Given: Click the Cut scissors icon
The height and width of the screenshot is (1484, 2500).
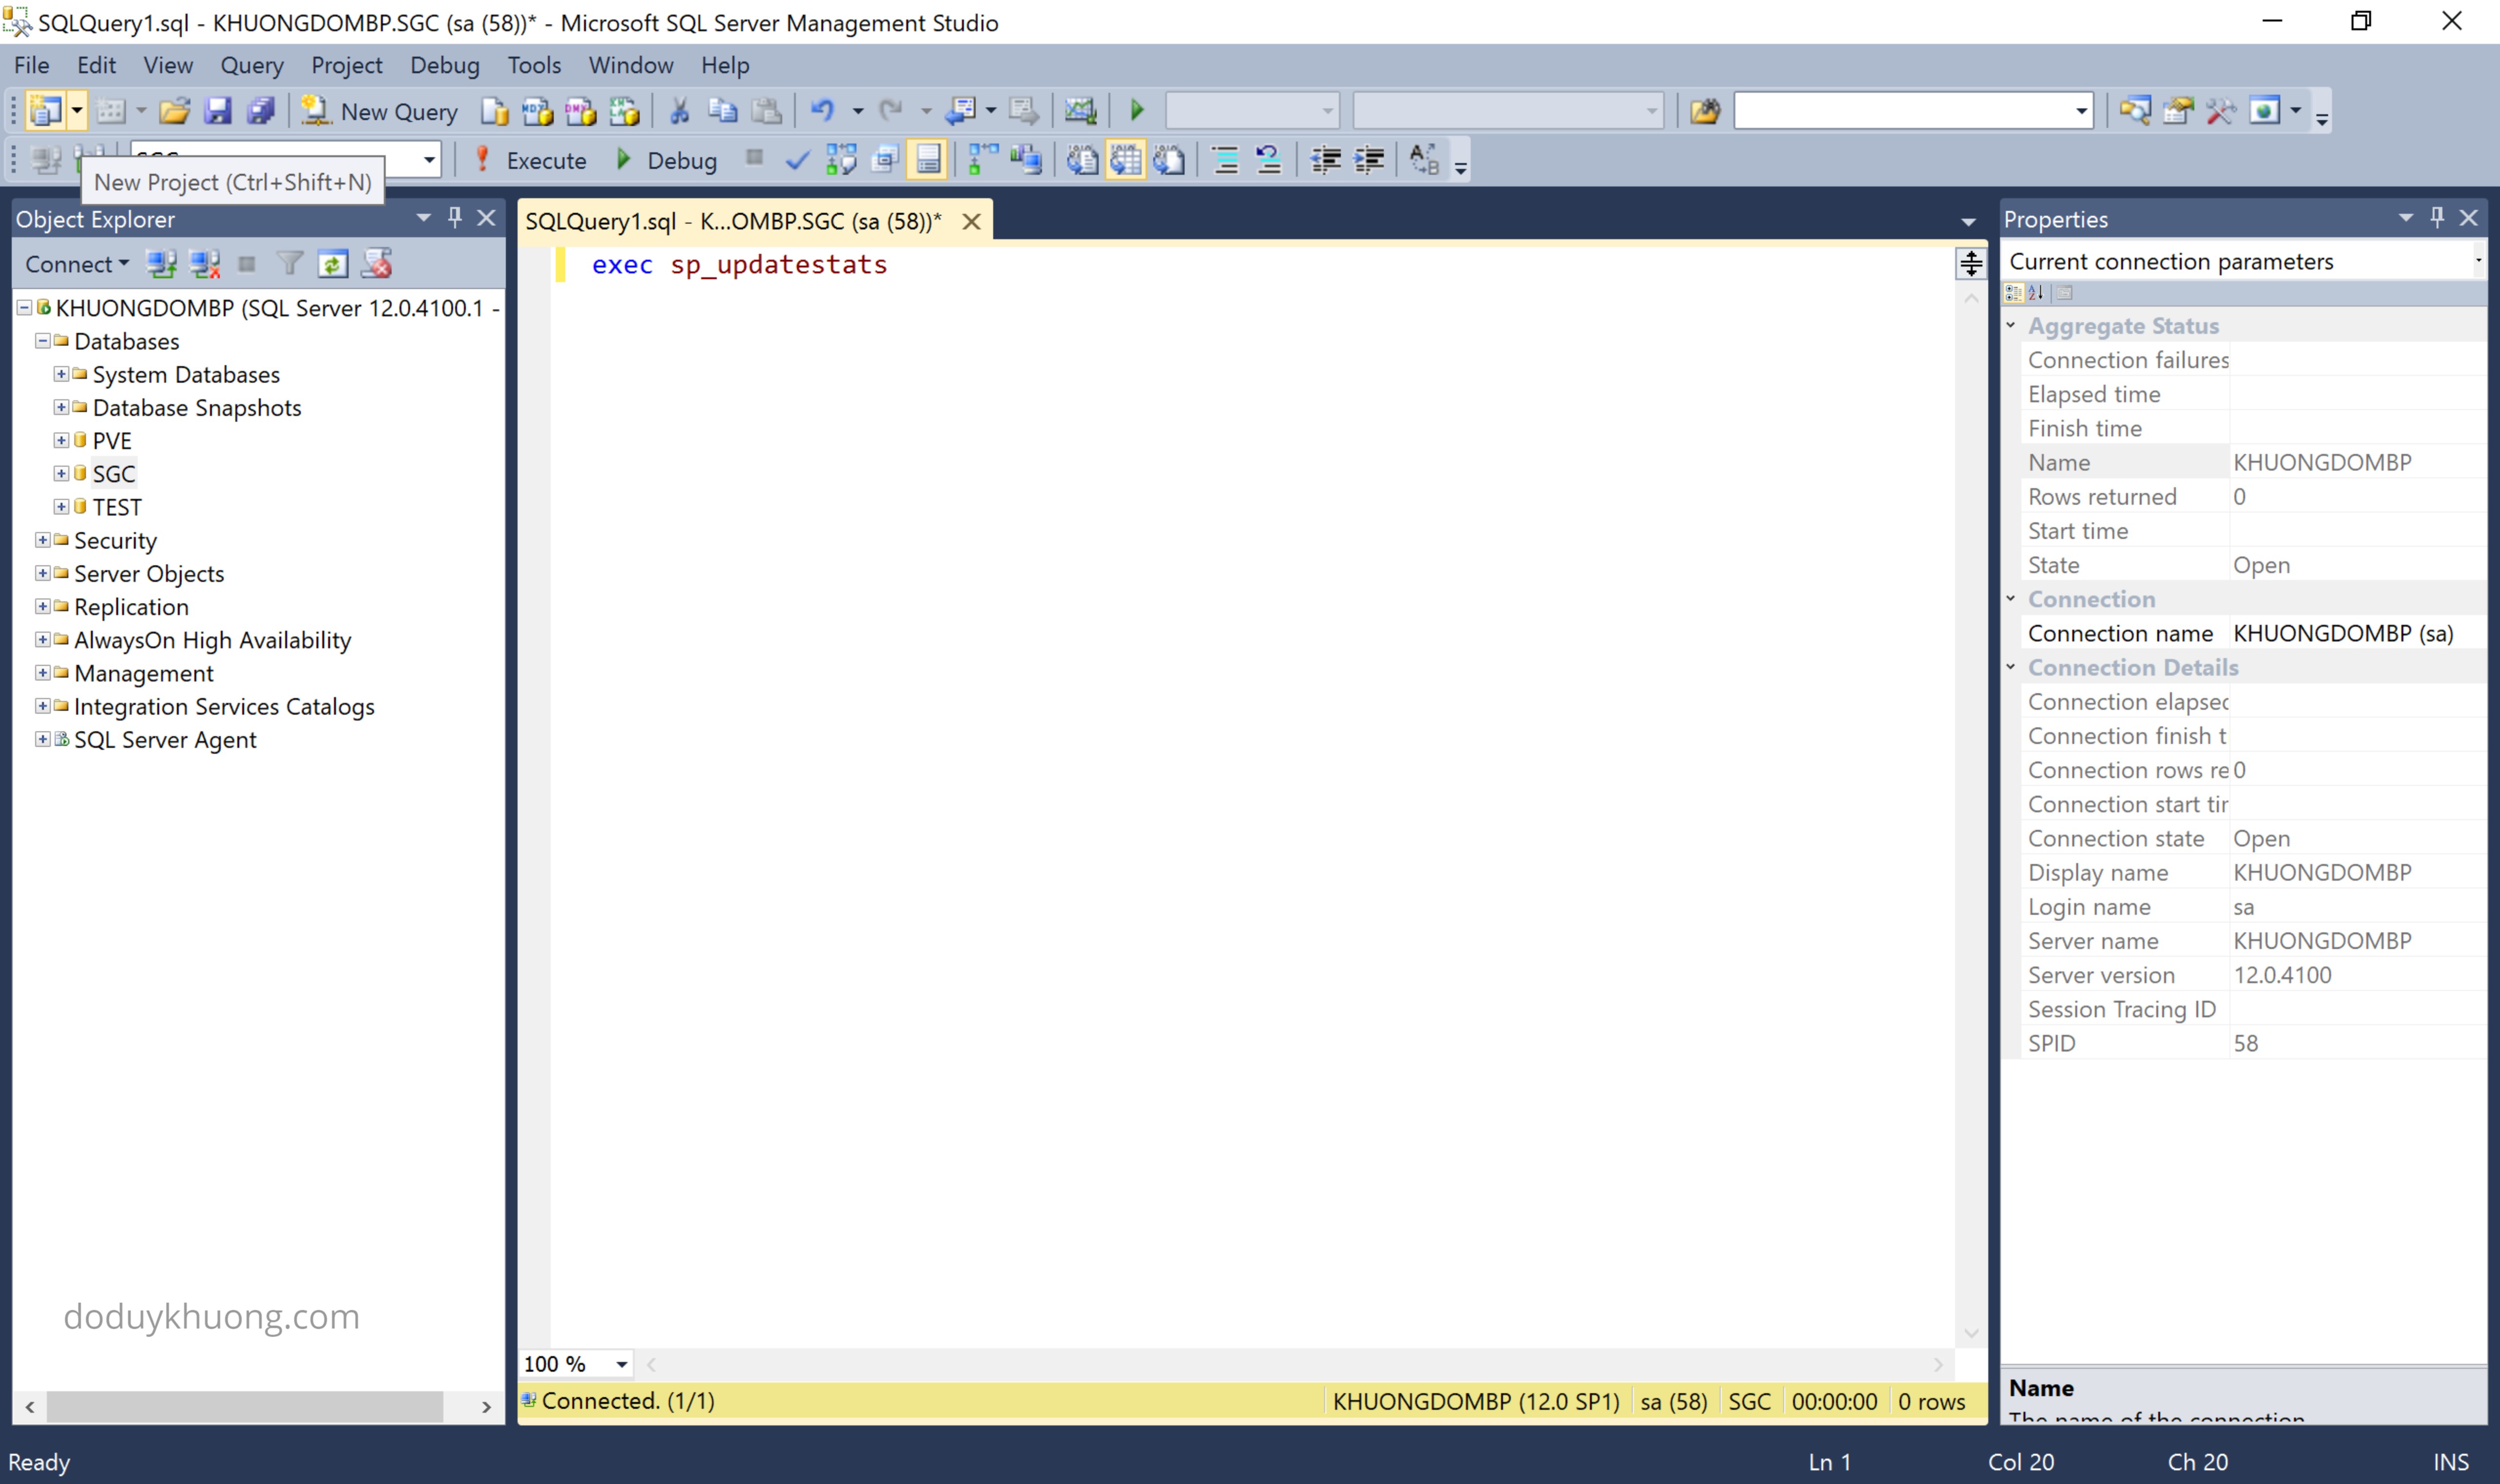Looking at the screenshot, I should 680,111.
